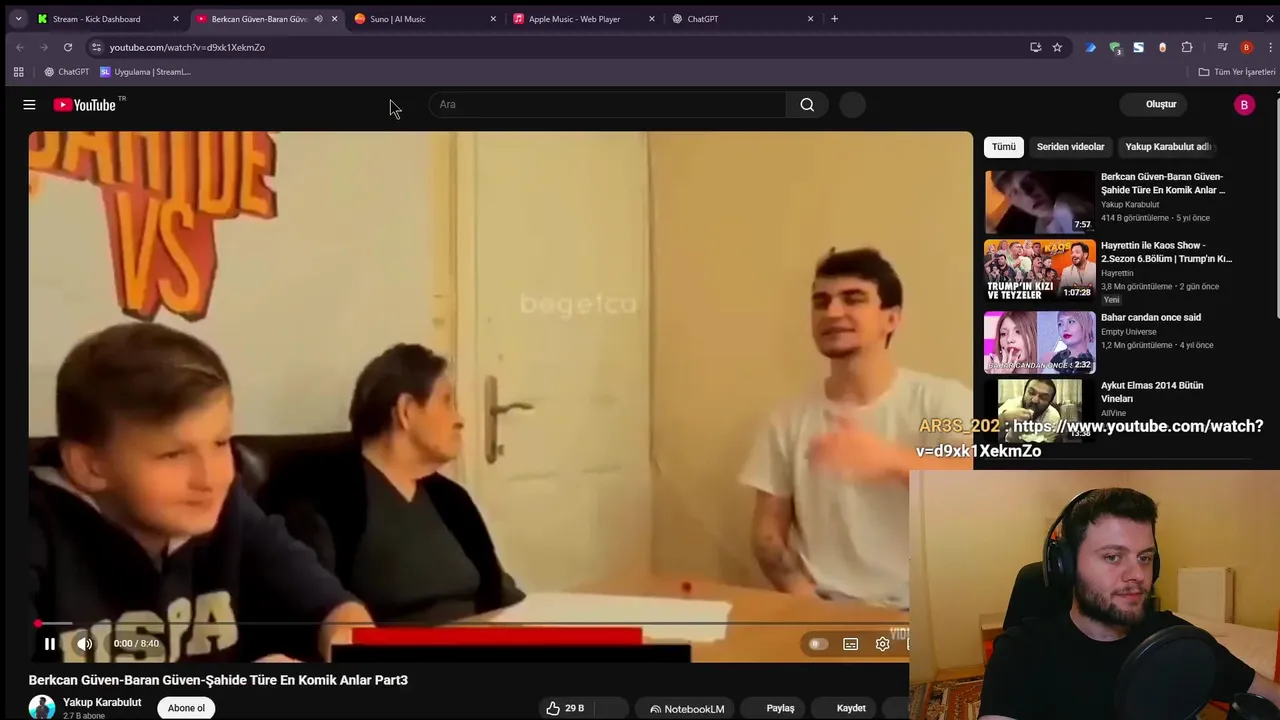Open the tab search dropdown arrow
The image size is (1280, 720).
(18, 19)
